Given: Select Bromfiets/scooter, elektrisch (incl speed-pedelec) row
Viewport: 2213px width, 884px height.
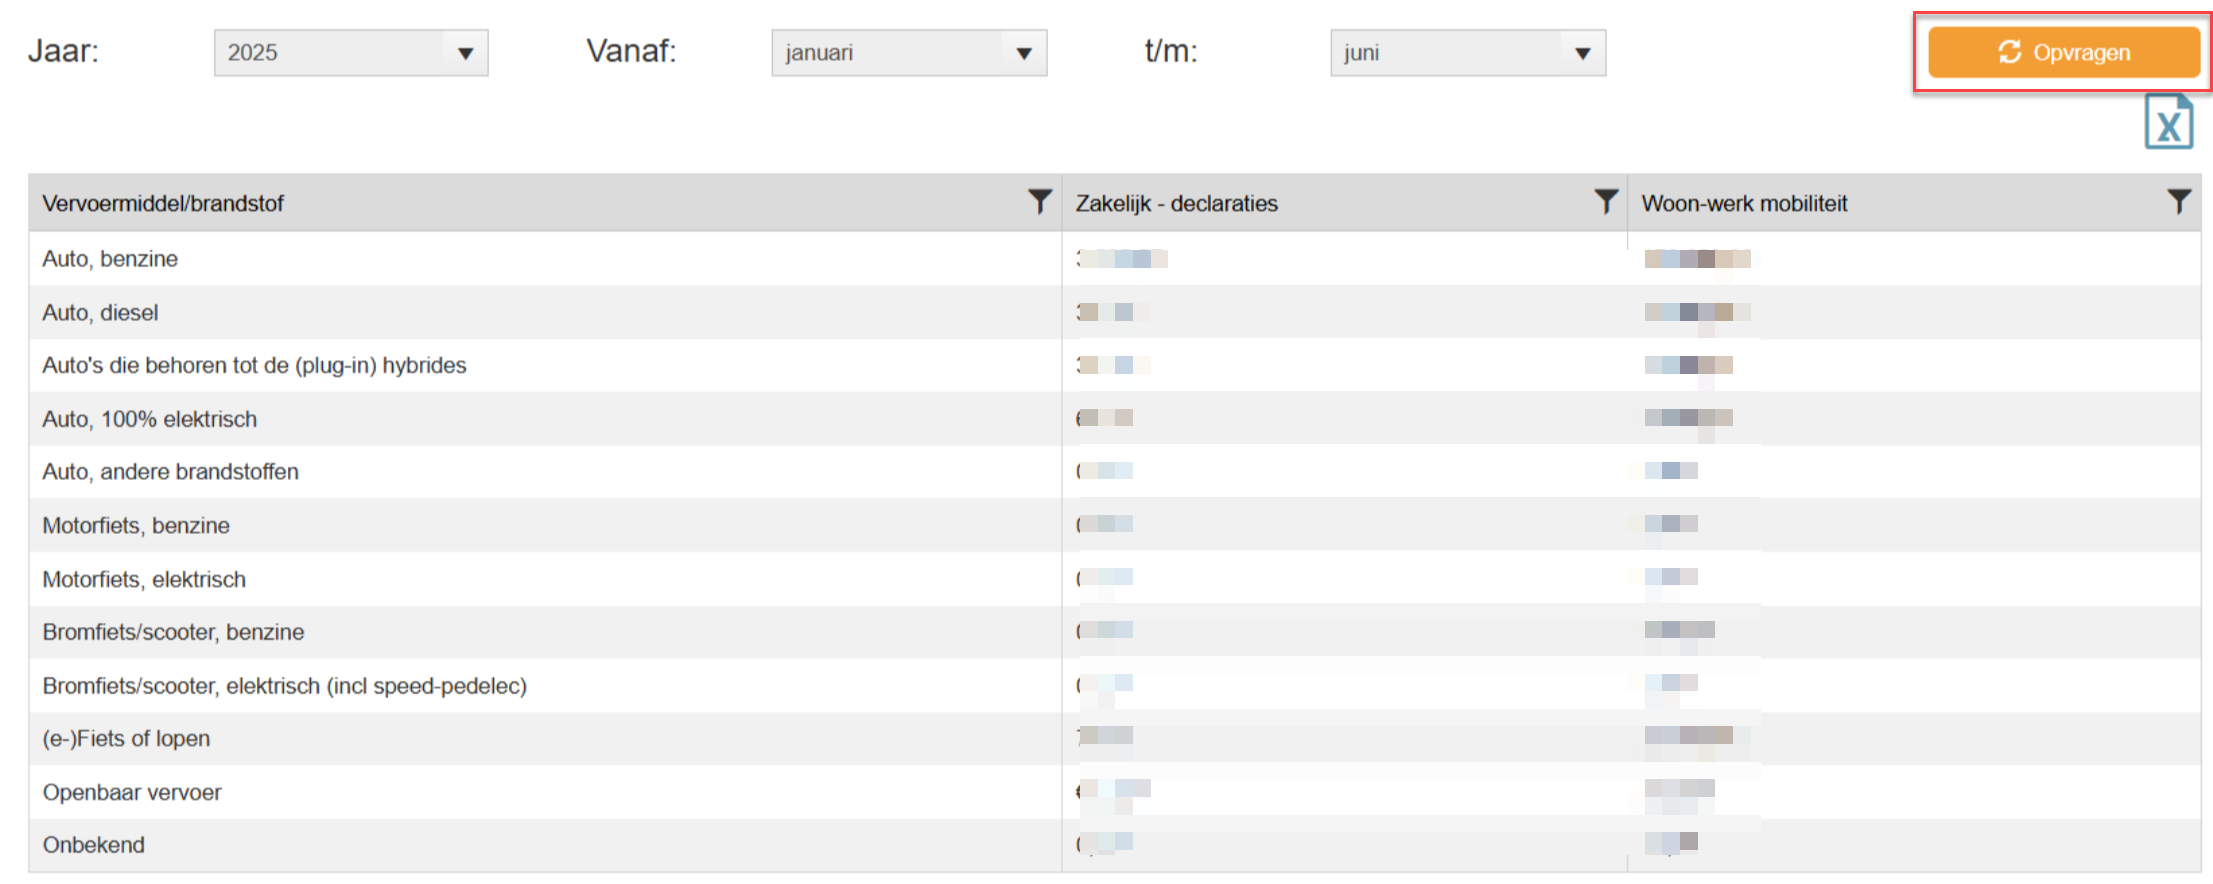Looking at the screenshot, I should pyautogui.click(x=1115, y=686).
